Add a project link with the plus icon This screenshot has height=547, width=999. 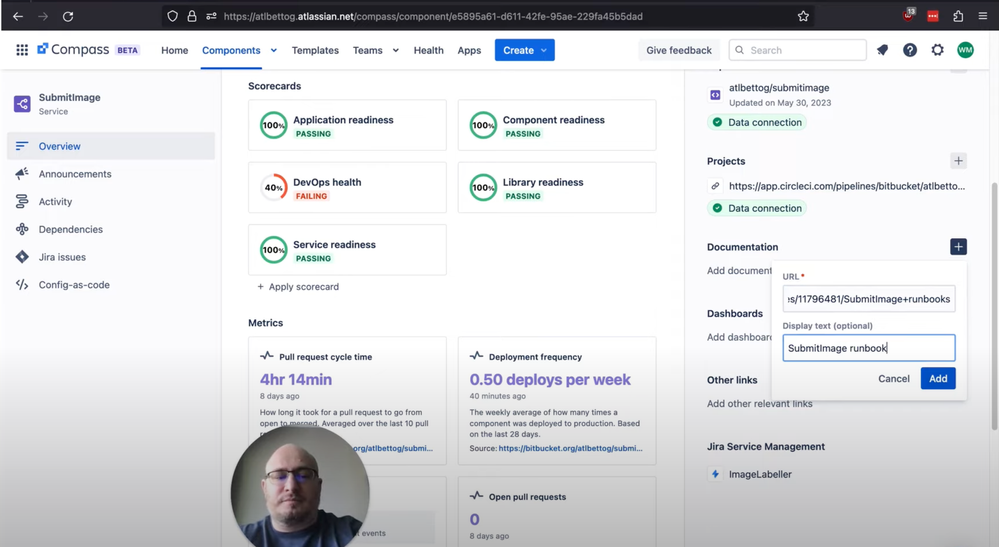click(958, 160)
